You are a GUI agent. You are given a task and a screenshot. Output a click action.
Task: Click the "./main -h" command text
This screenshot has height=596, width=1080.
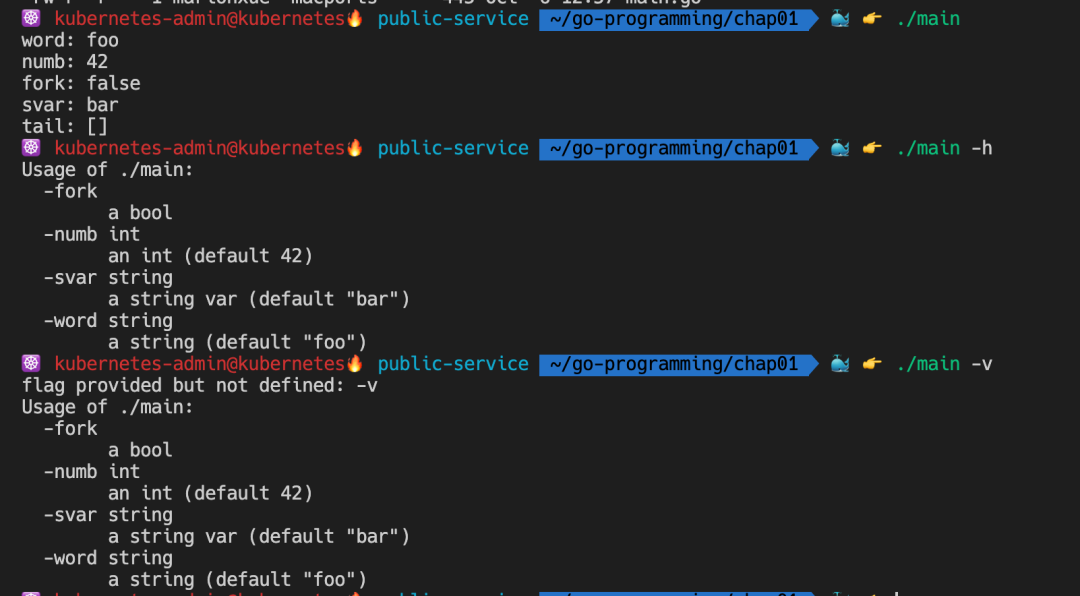coord(944,148)
